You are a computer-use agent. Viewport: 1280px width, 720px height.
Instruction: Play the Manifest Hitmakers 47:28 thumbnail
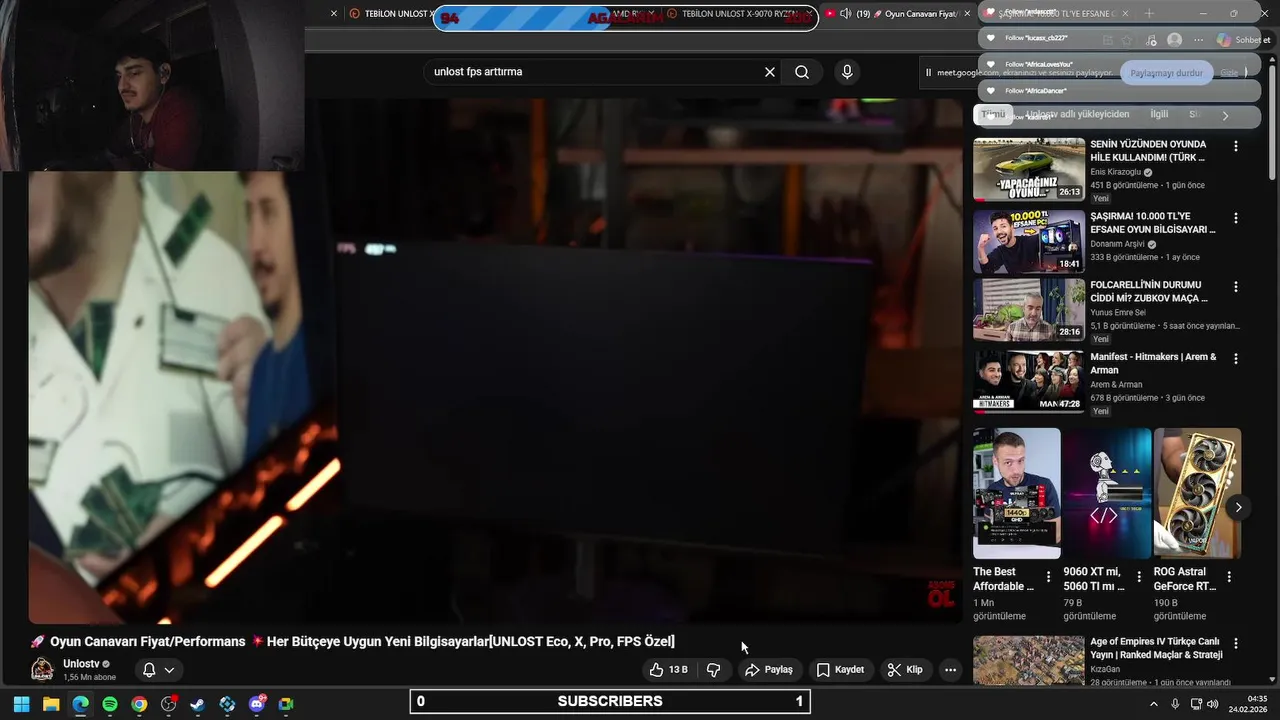pos(1029,381)
